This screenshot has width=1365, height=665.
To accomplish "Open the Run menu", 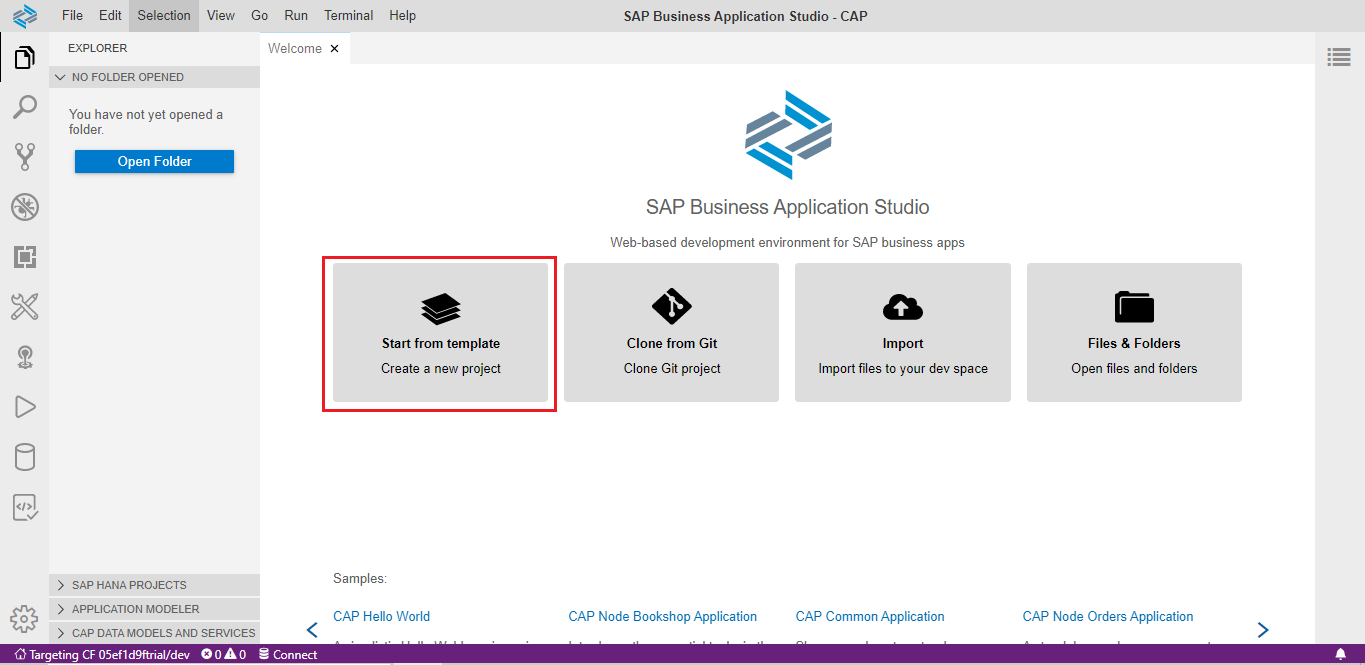I will 296,15.
